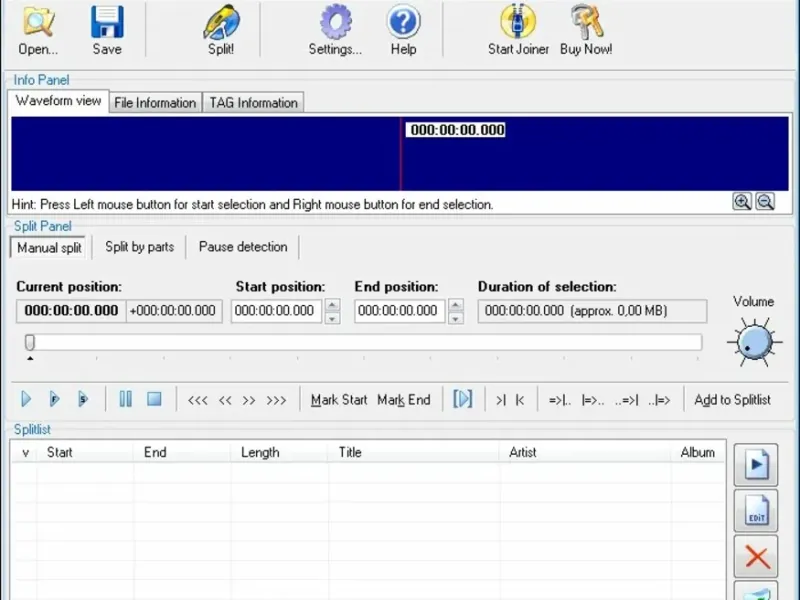Viewport: 800px width, 600px height.
Task: Switch to Waveform view tab
Action: [x=58, y=101]
